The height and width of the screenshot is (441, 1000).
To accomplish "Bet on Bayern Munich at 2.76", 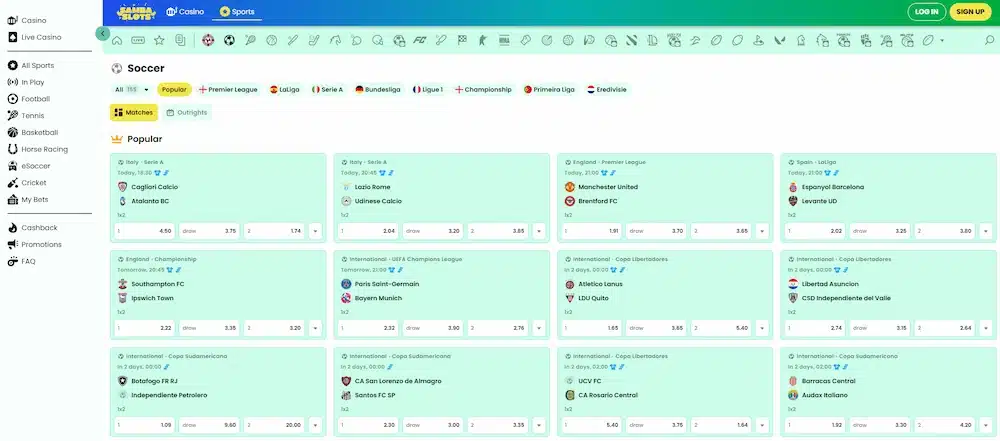I will click(497, 328).
